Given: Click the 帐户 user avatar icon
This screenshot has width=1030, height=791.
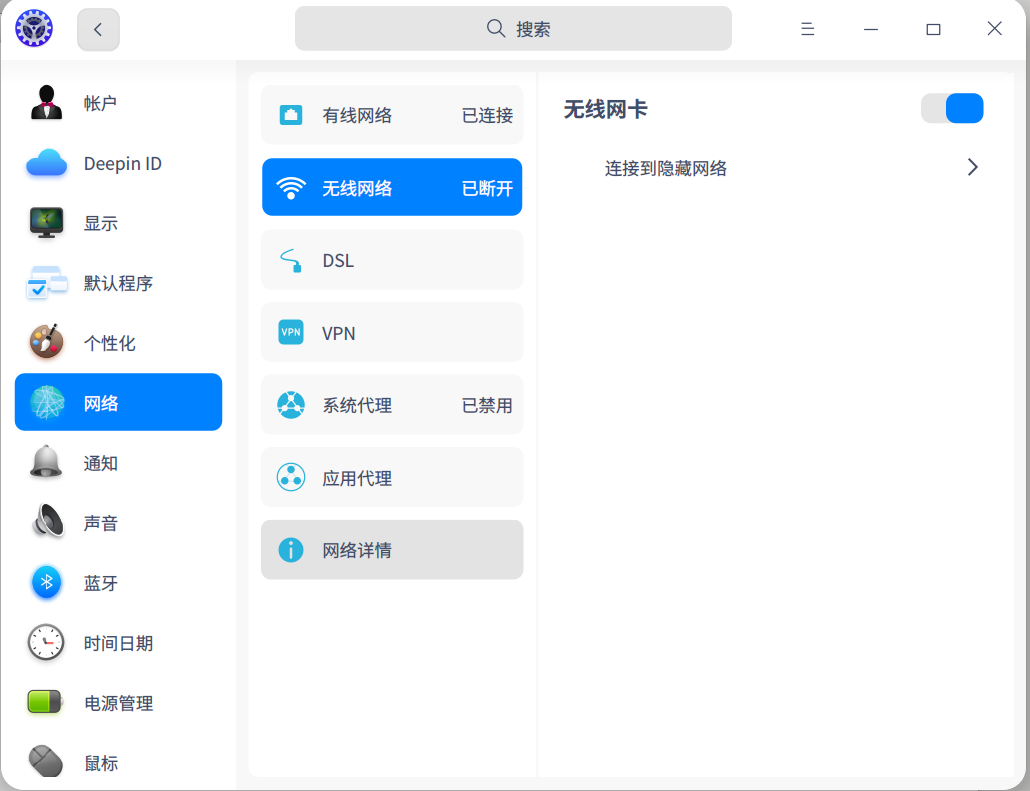Looking at the screenshot, I should 46,103.
